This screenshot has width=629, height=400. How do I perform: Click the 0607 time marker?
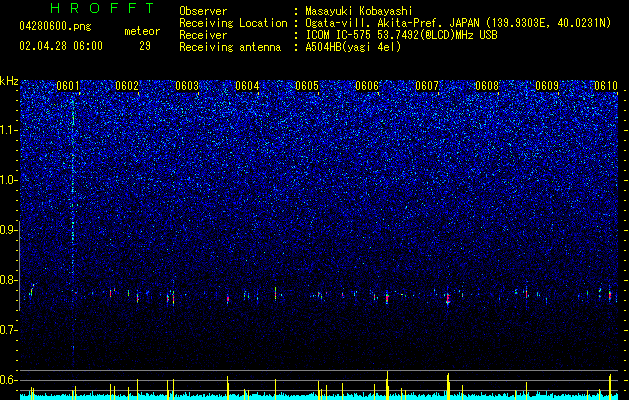(x=427, y=86)
